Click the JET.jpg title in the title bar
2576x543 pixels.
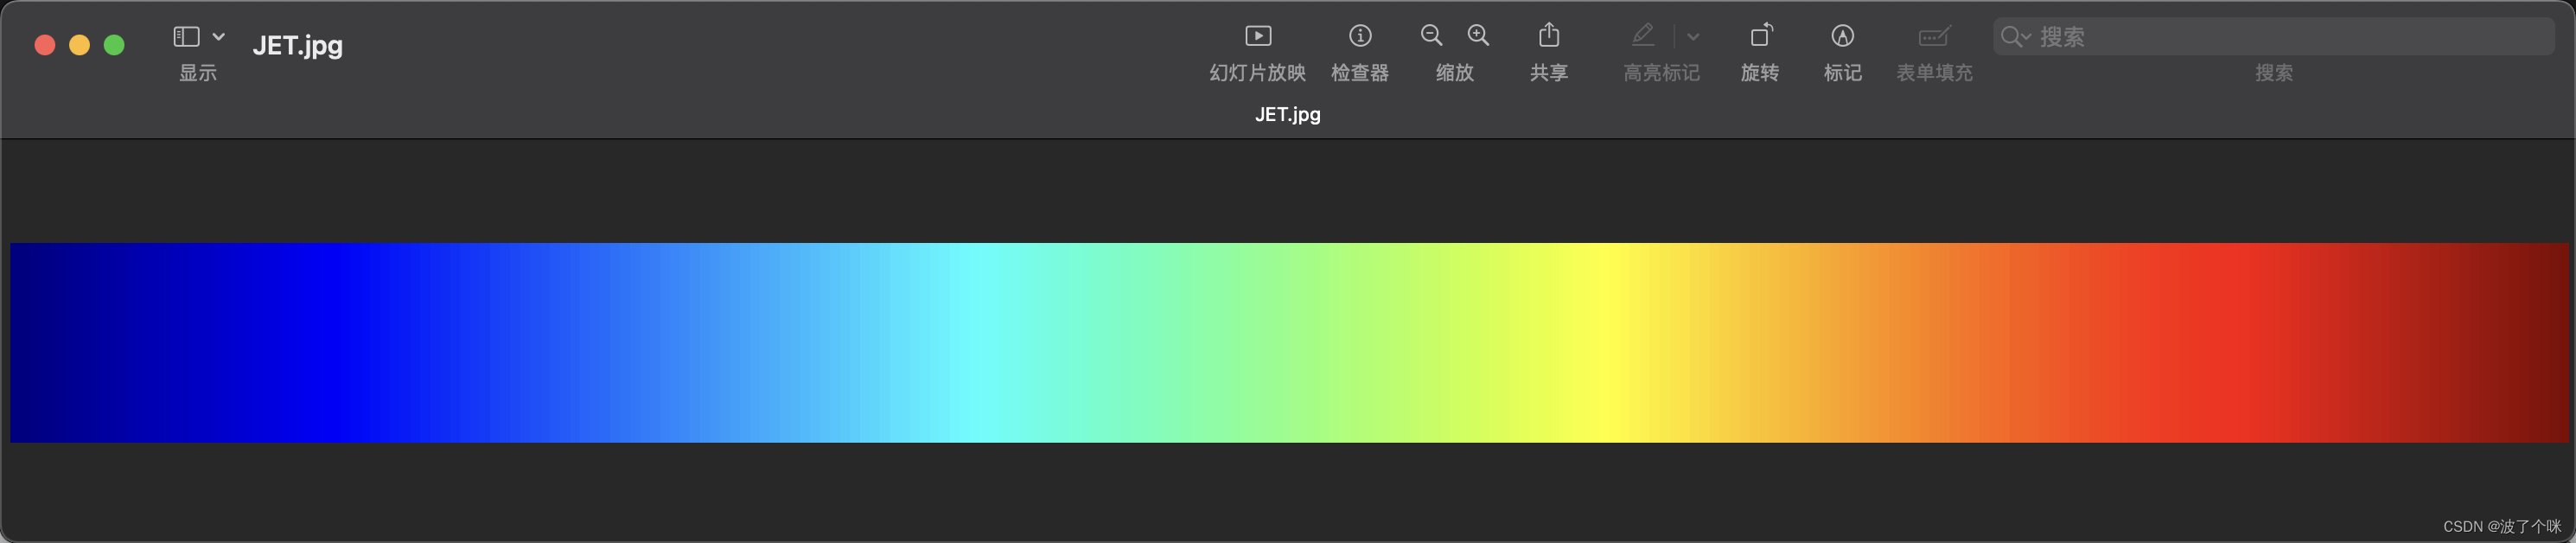pos(297,45)
